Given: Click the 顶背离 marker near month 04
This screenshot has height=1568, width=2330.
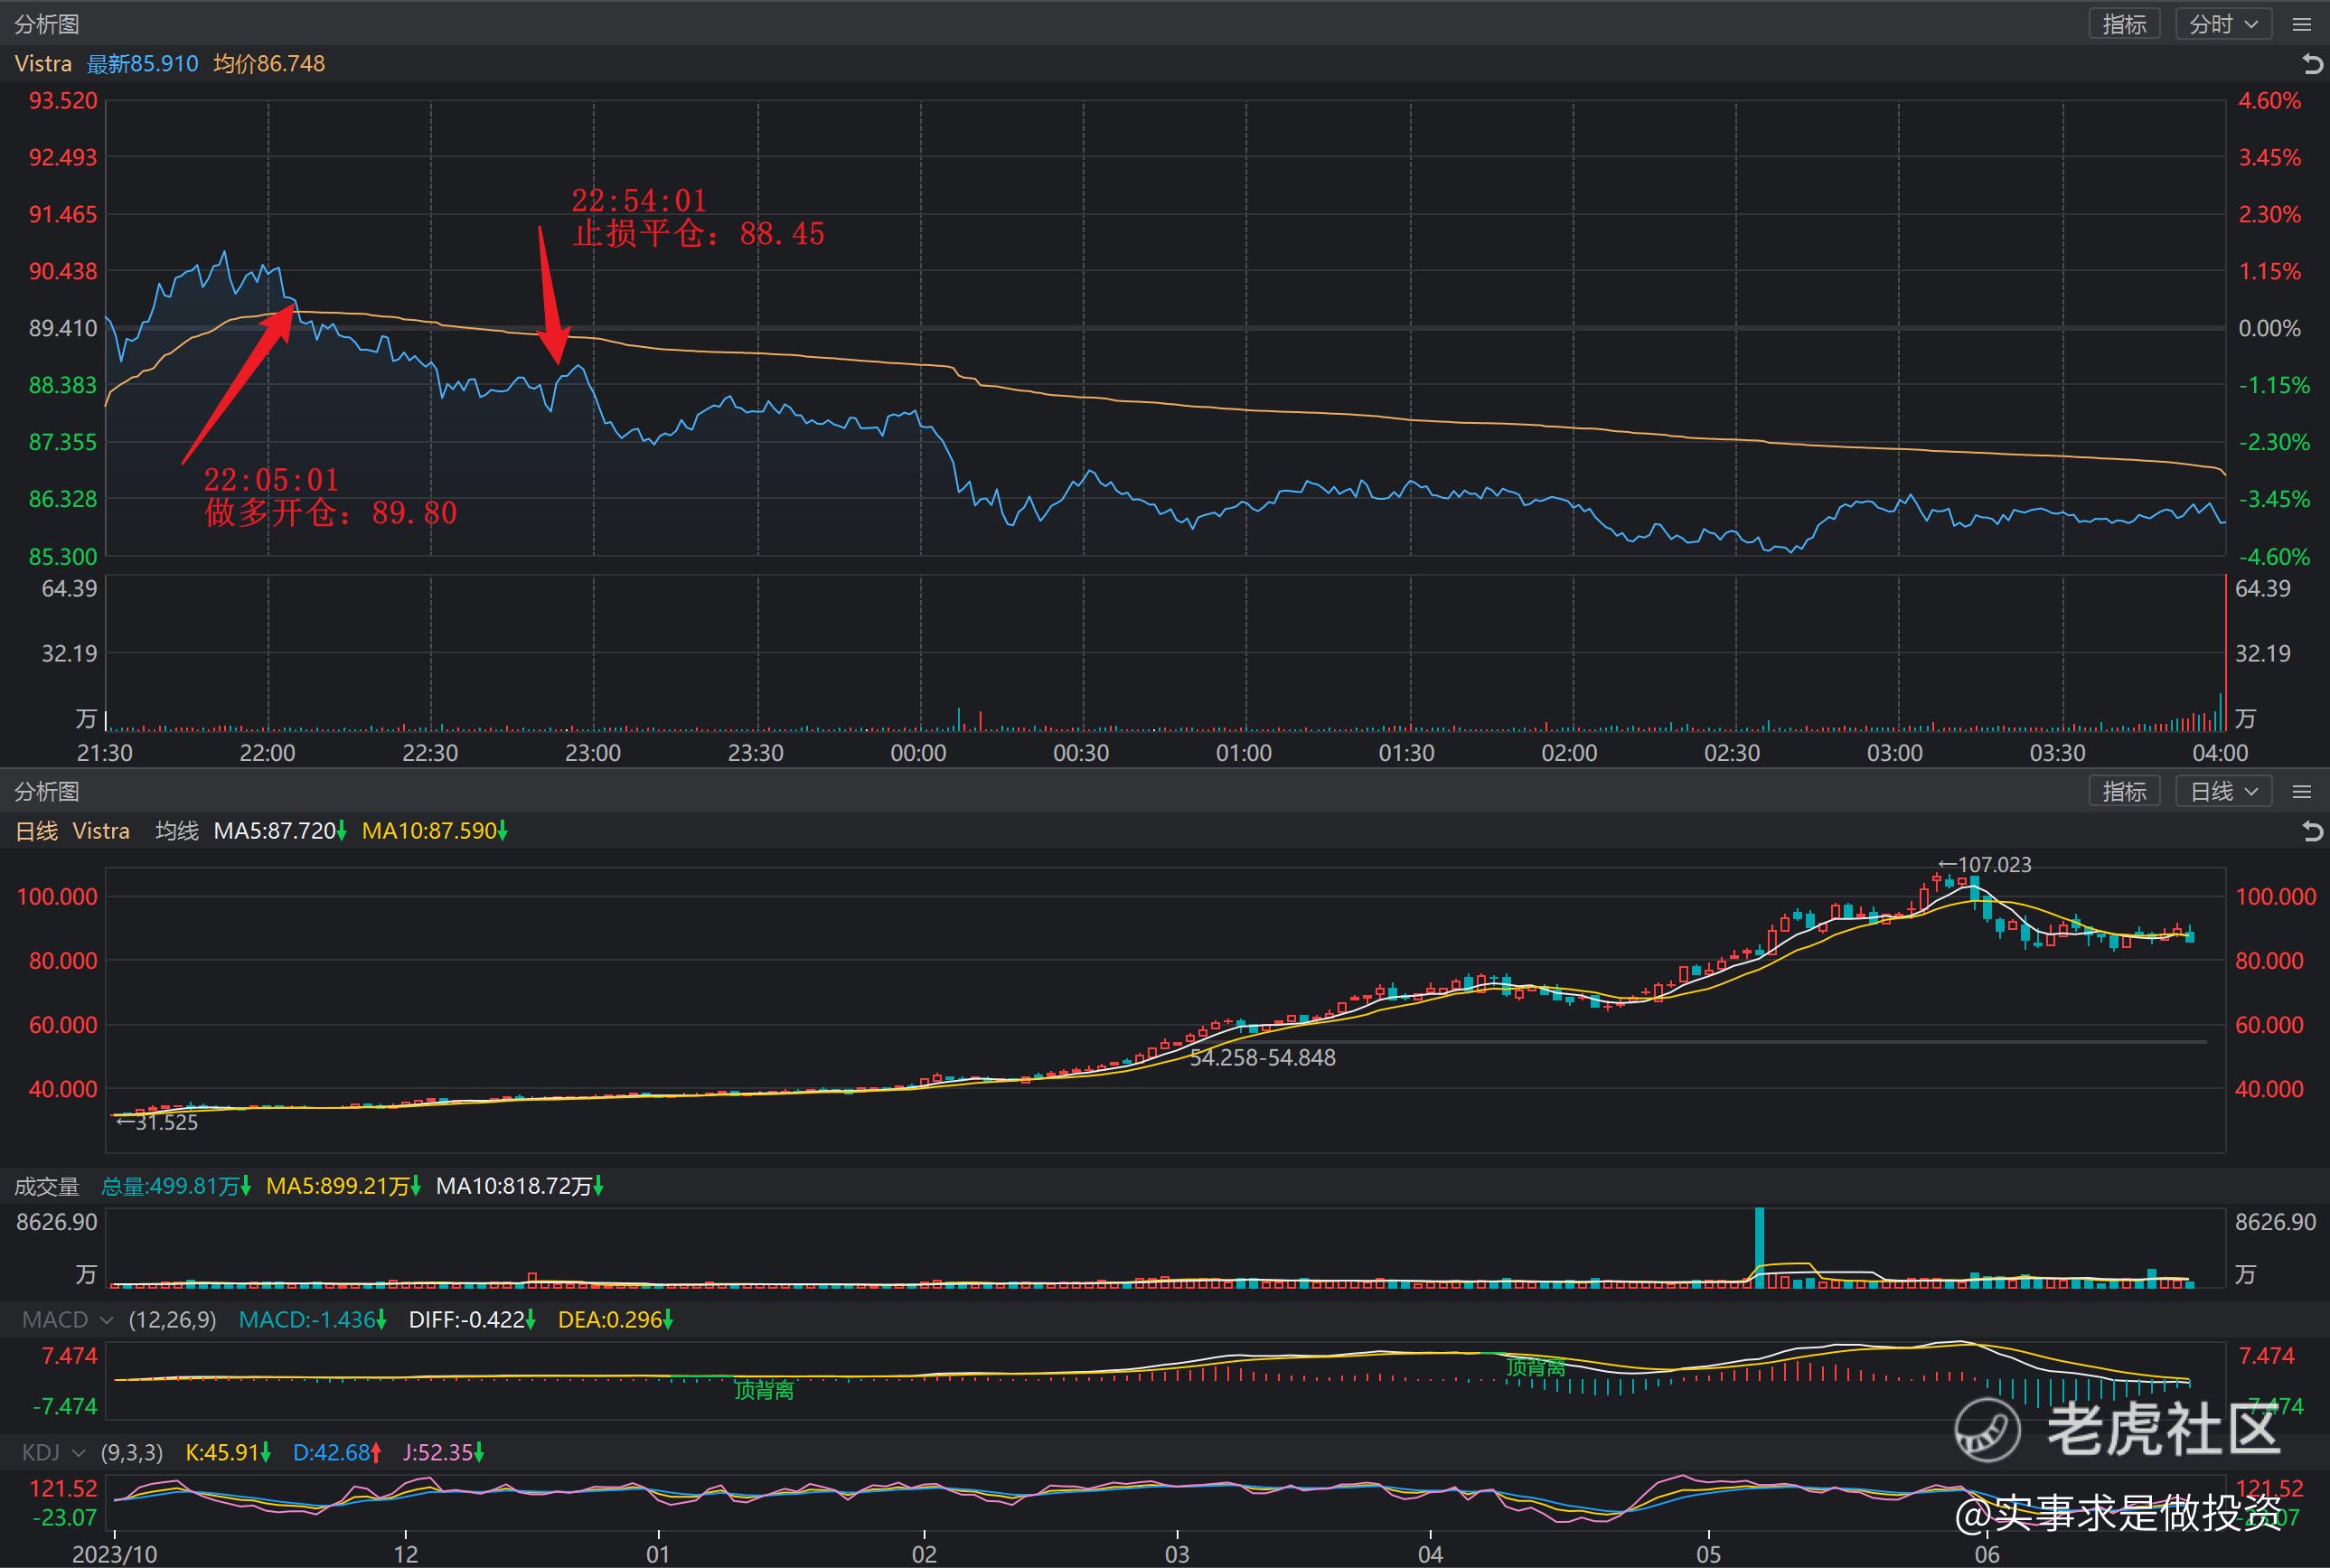Looking at the screenshot, I should coord(1535,1367).
